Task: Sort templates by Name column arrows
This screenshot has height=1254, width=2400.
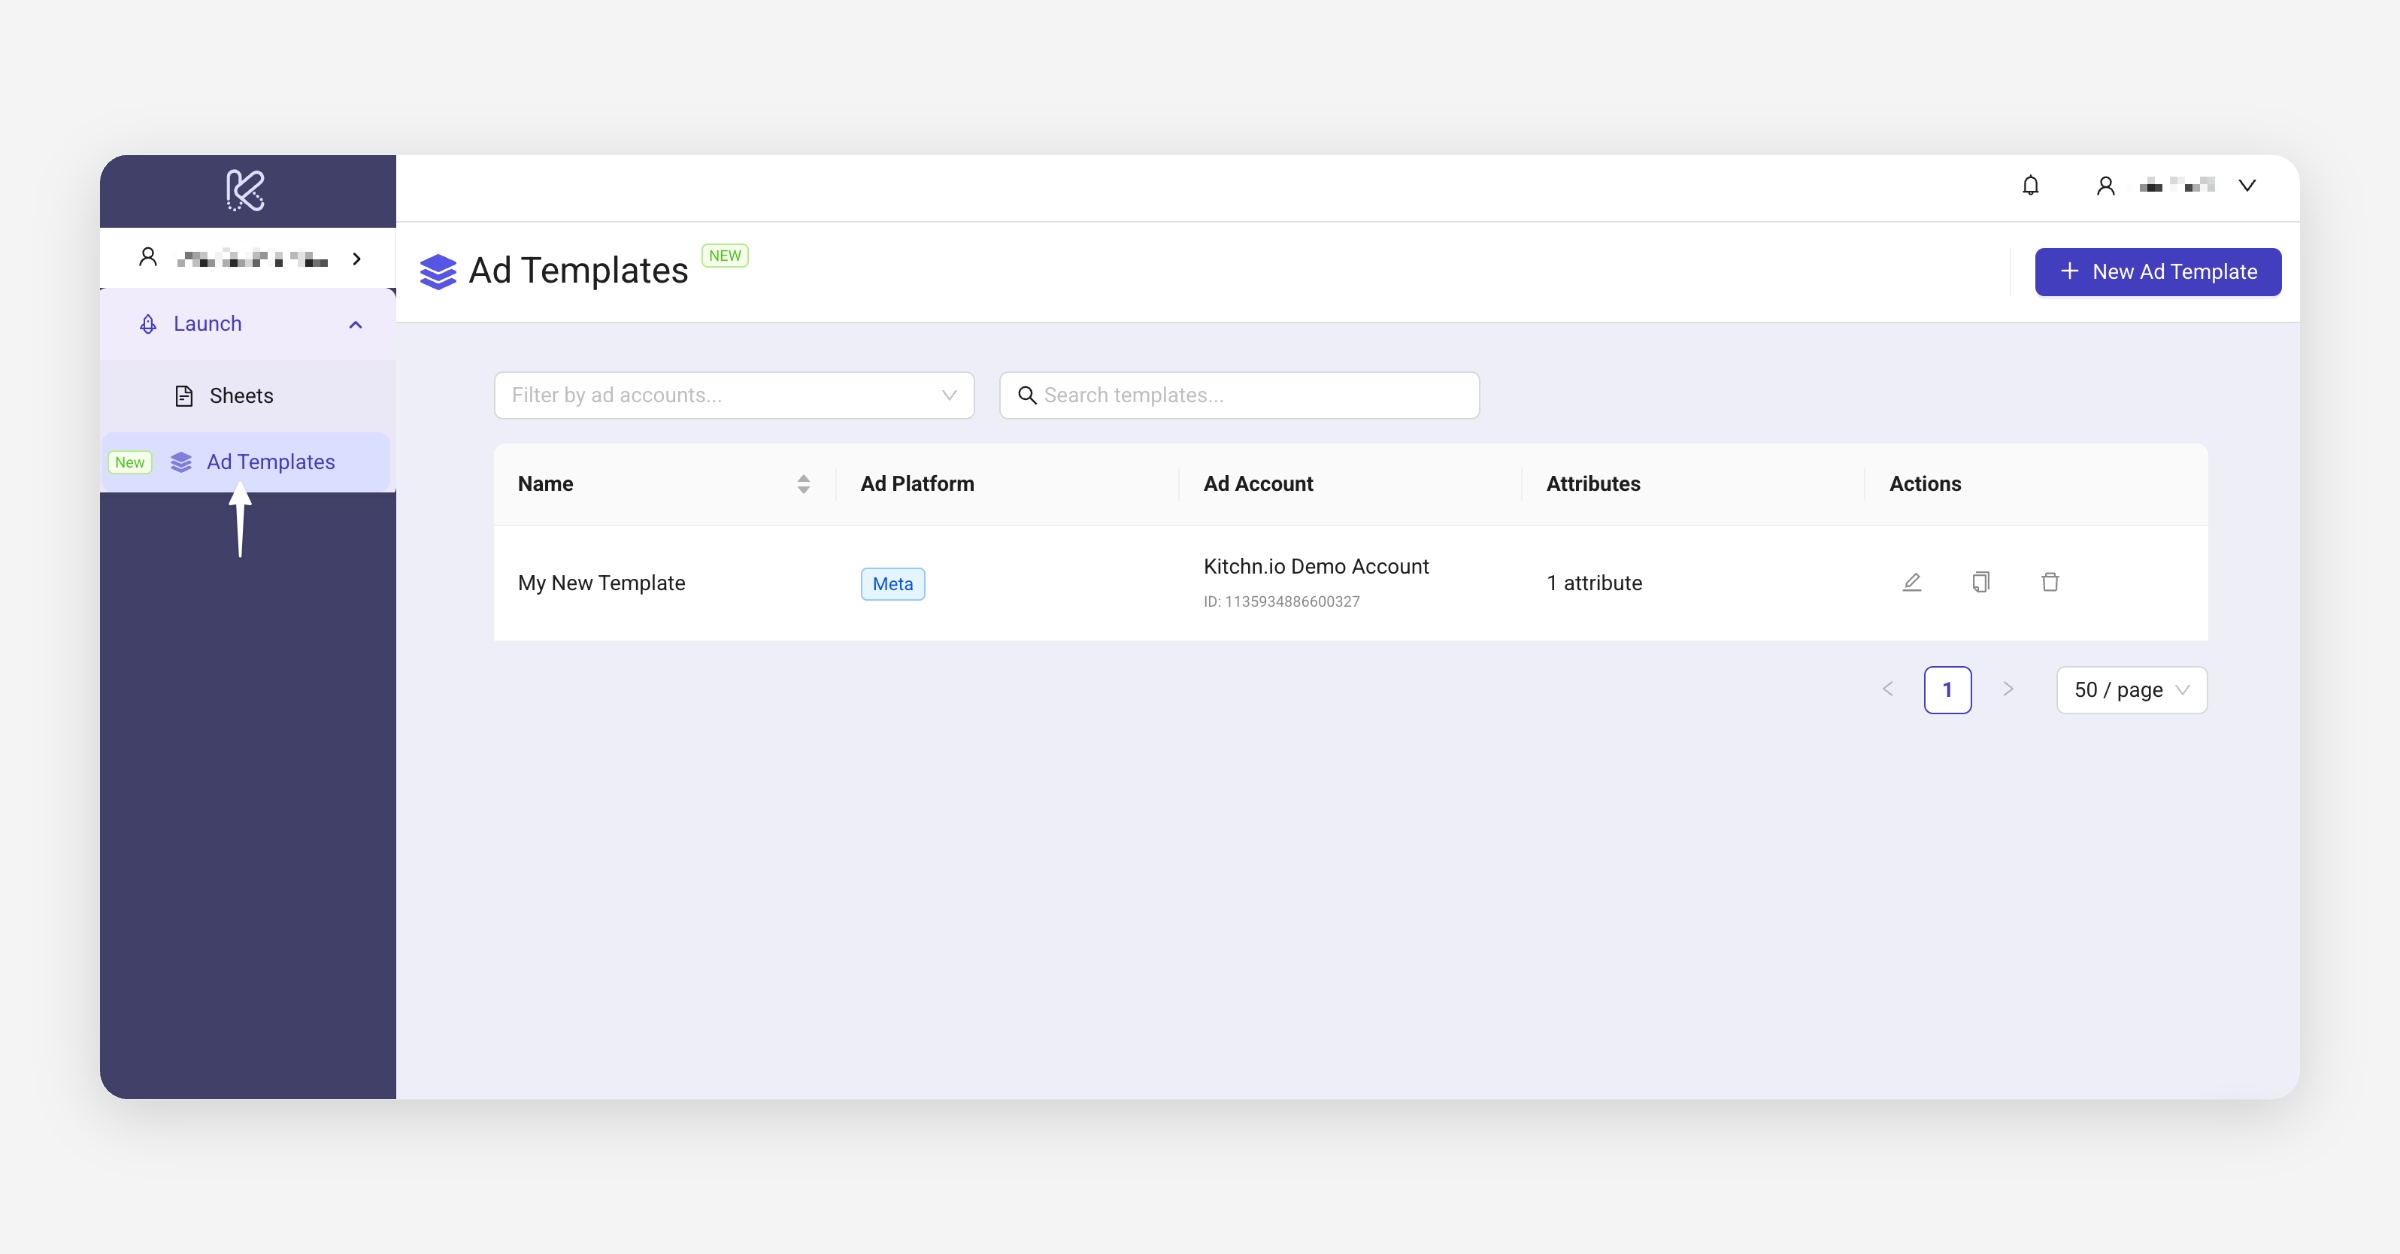Action: click(x=803, y=484)
